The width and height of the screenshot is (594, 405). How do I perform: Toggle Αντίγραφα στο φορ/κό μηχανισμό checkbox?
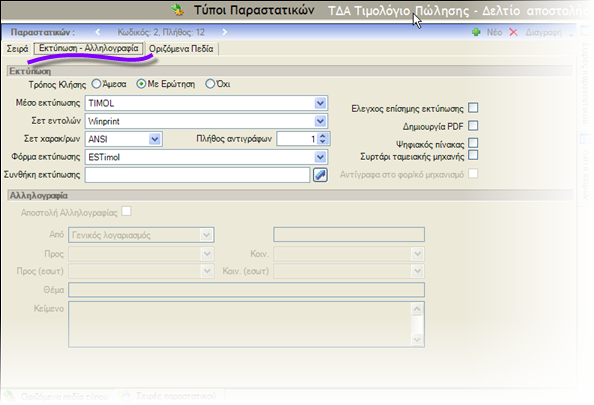473,174
